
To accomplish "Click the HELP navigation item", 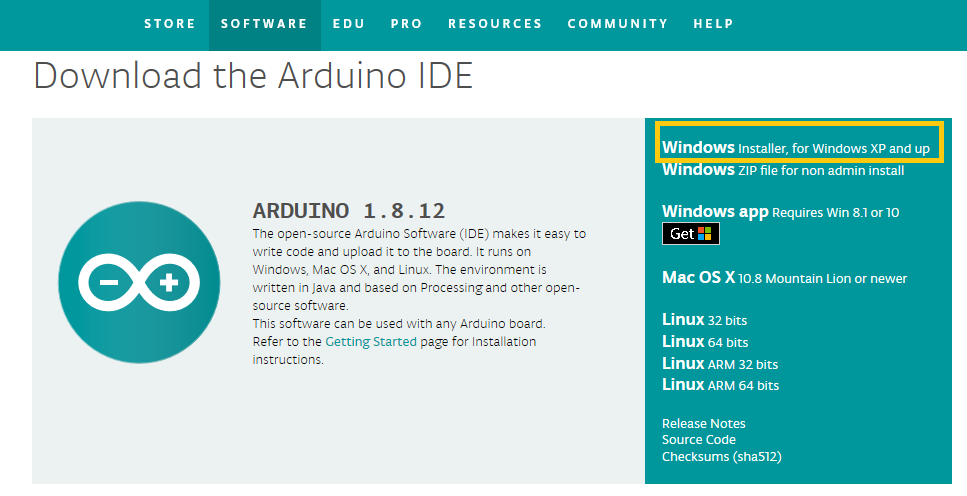I will (x=714, y=24).
